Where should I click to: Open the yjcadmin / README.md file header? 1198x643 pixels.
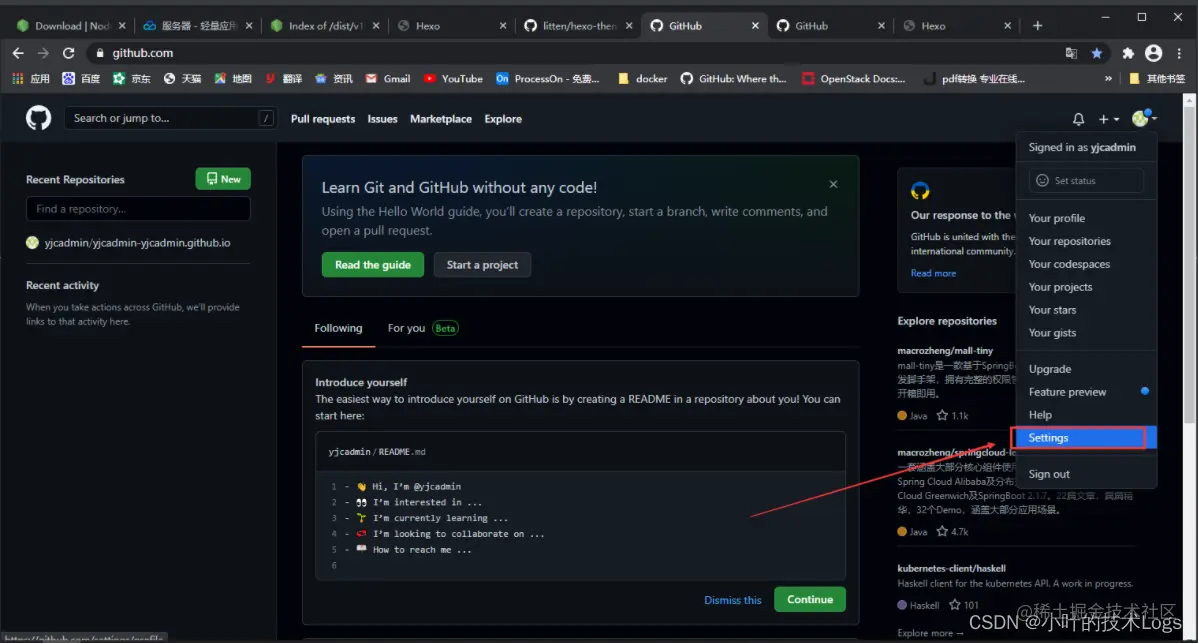pos(377,452)
